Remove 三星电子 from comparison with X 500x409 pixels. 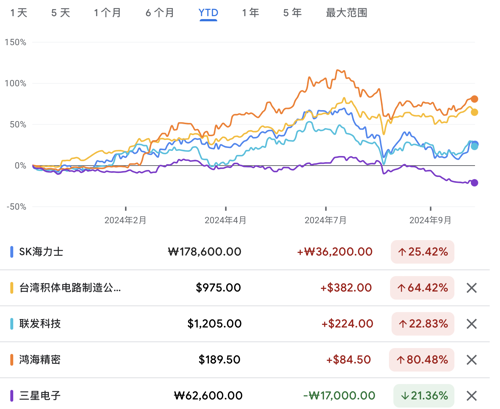471,396
